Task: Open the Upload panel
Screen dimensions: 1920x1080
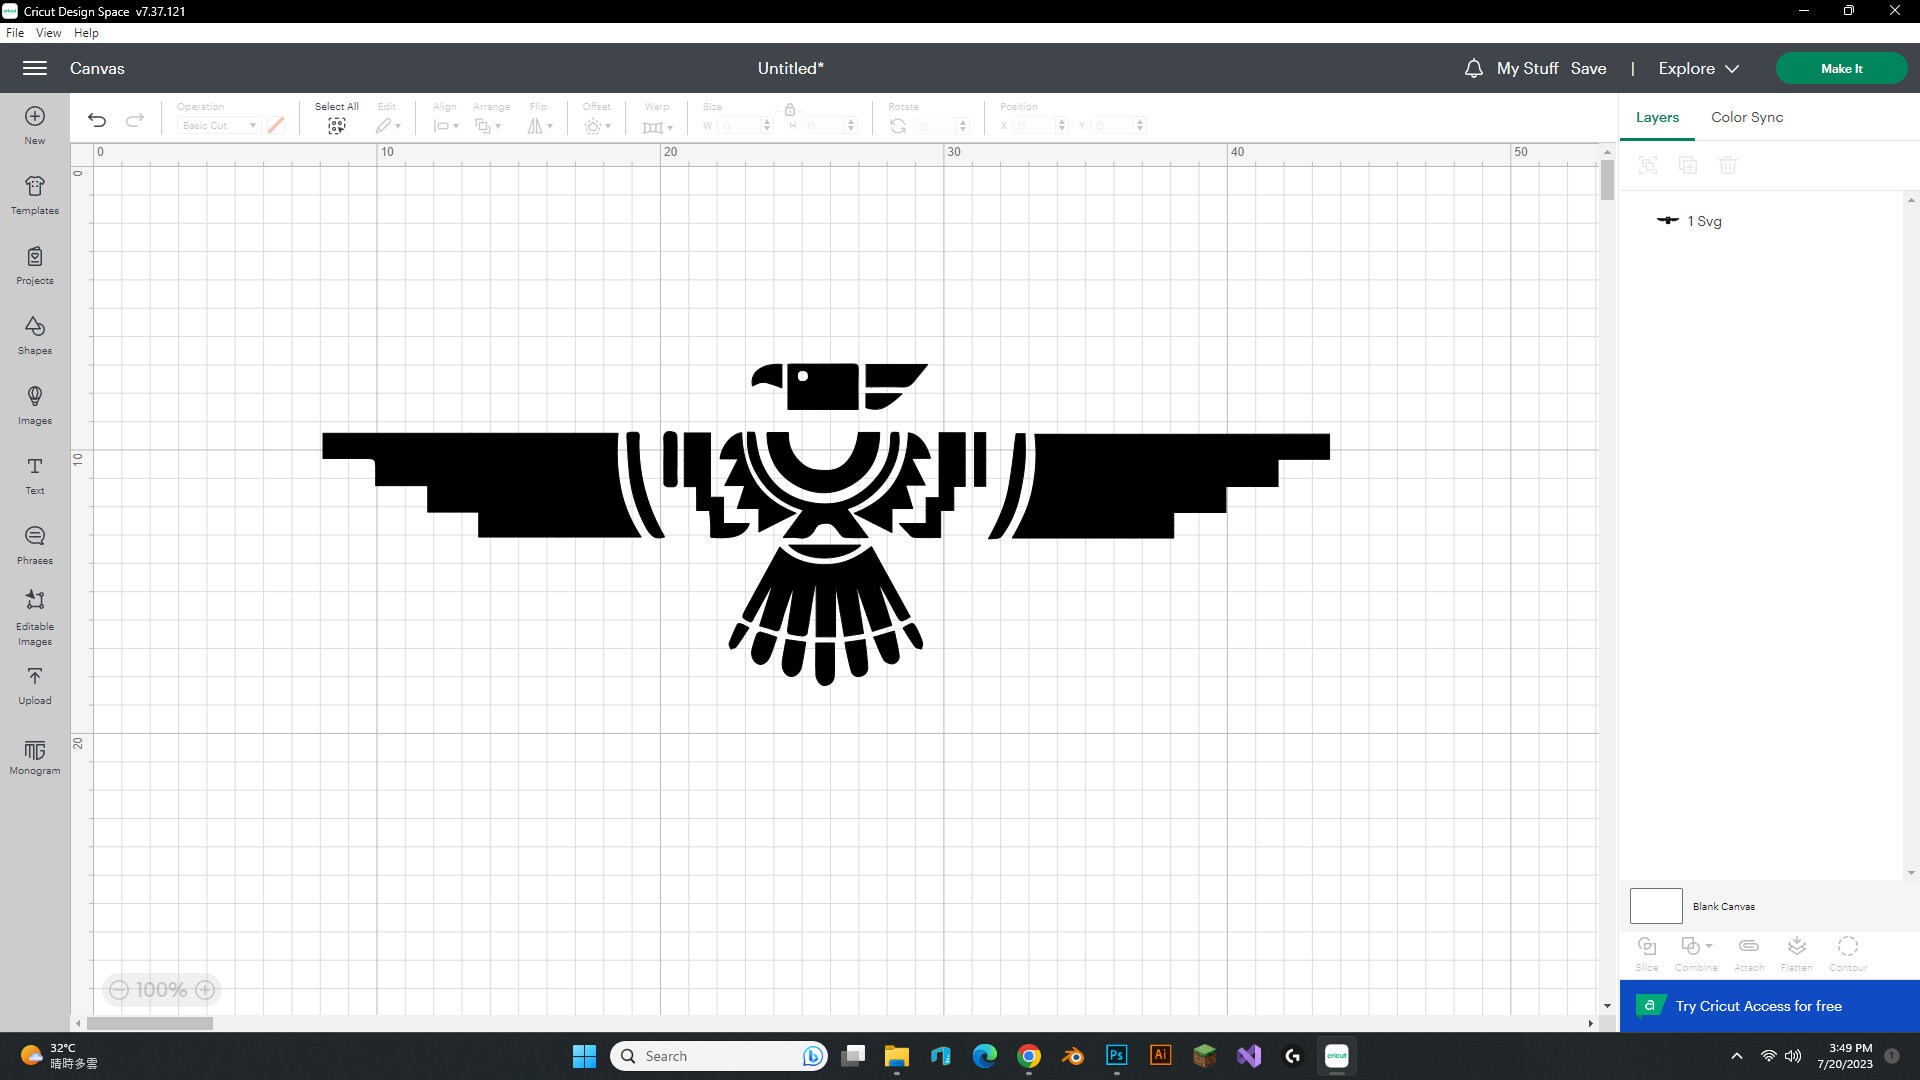Action: (x=34, y=684)
